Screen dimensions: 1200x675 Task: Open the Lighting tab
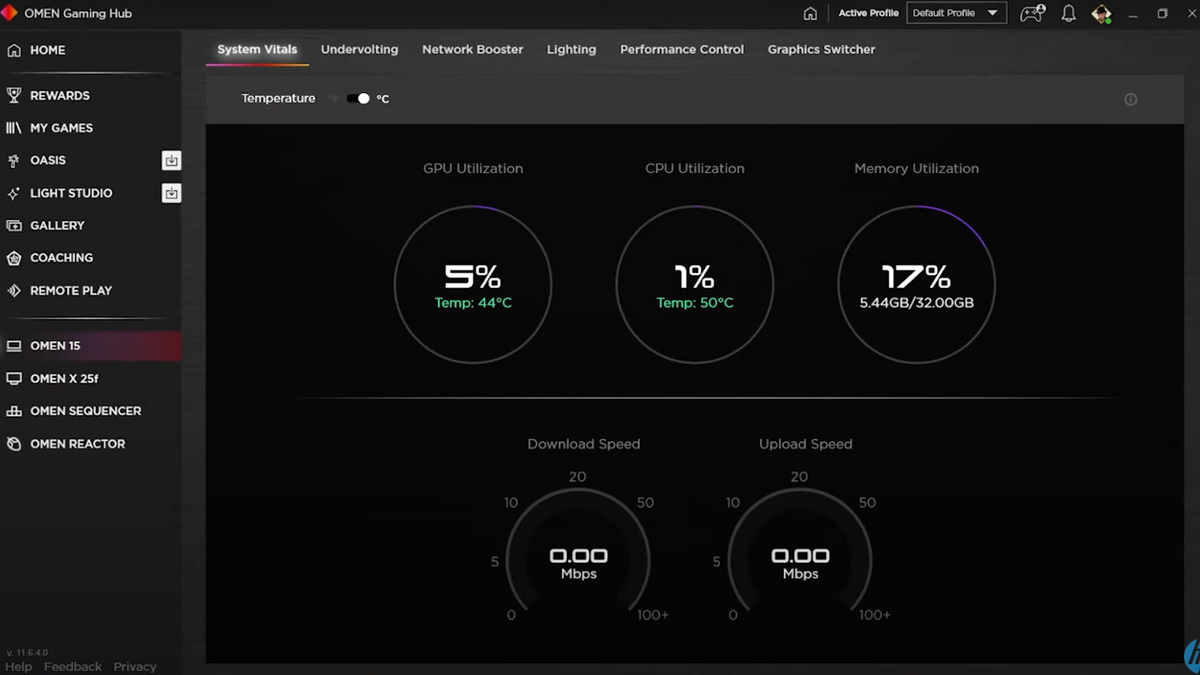[x=571, y=49]
